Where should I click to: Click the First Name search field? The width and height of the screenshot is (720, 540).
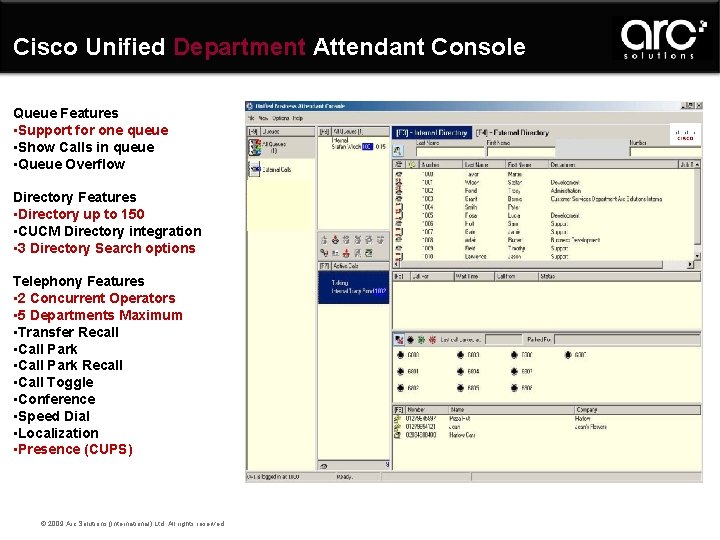coord(521,152)
